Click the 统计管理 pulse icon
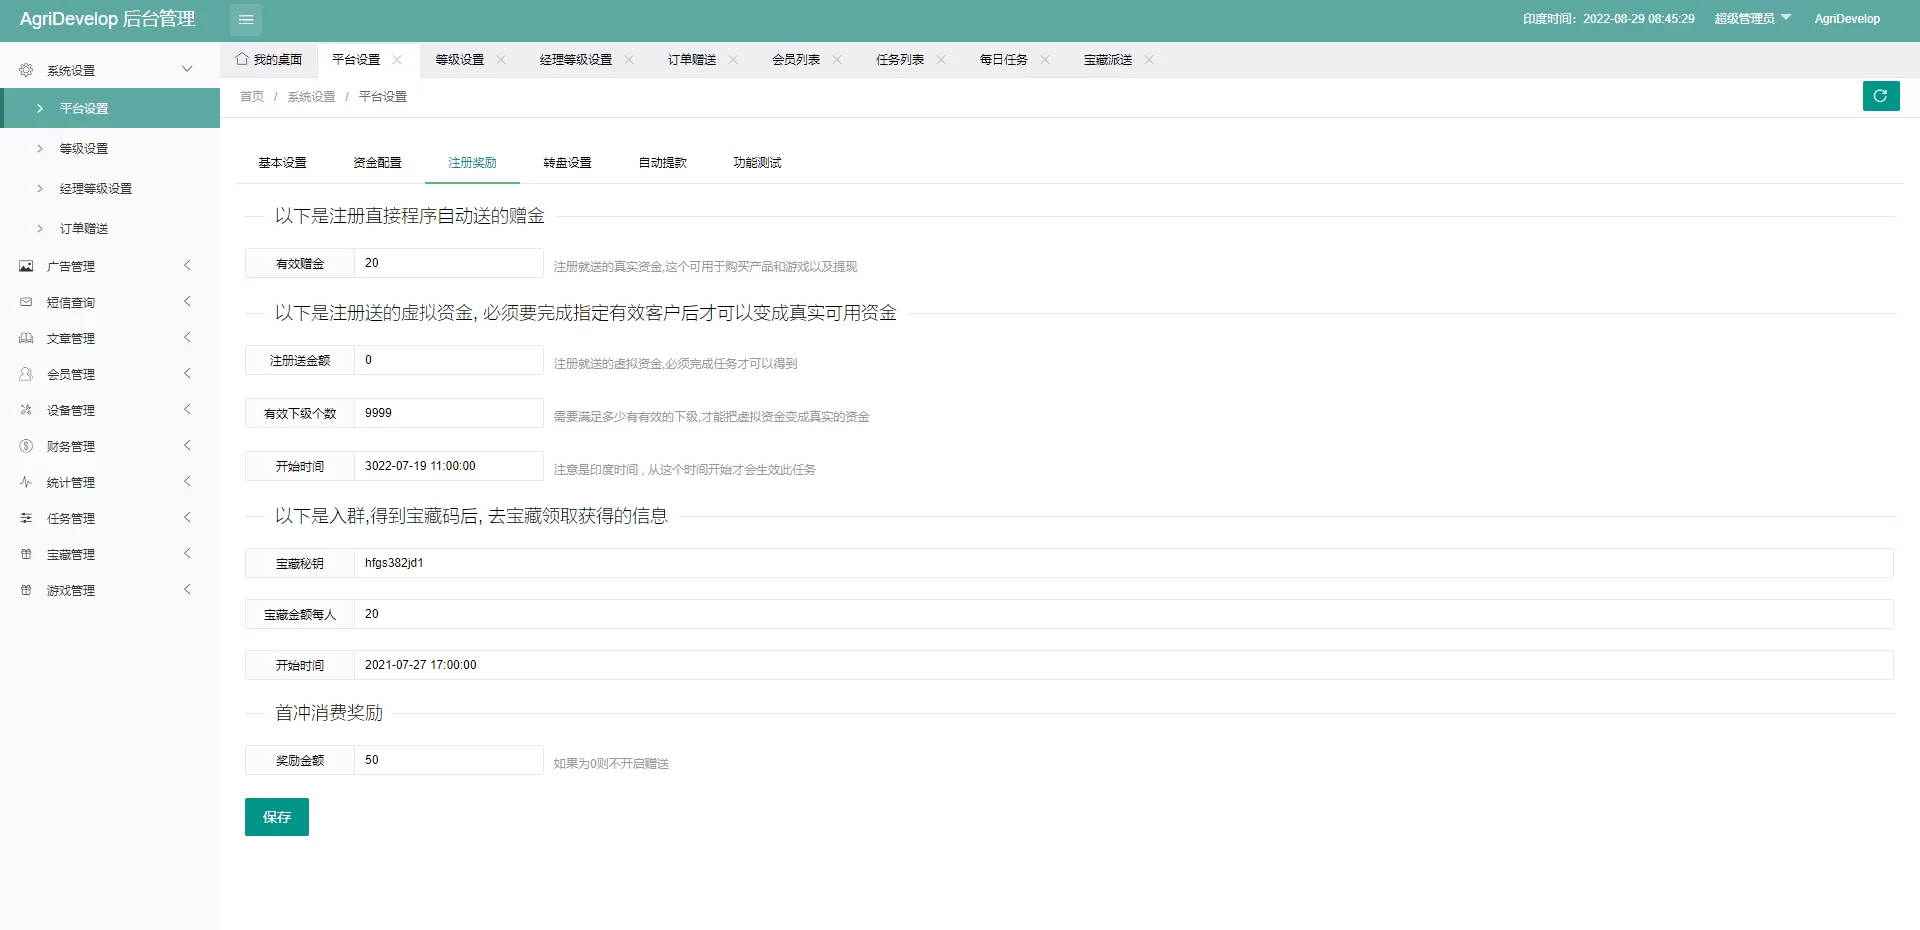Viewport: 1920px width, 930px height. tap(26, 482)
